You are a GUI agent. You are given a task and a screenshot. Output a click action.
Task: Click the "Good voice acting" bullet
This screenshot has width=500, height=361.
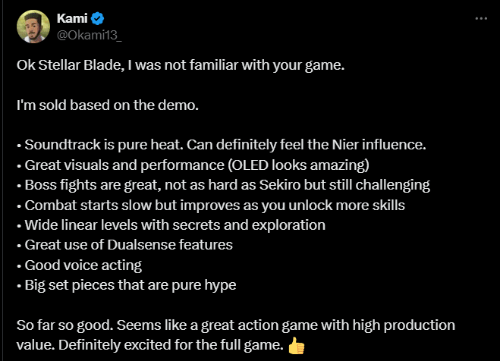tap(79, 265)
